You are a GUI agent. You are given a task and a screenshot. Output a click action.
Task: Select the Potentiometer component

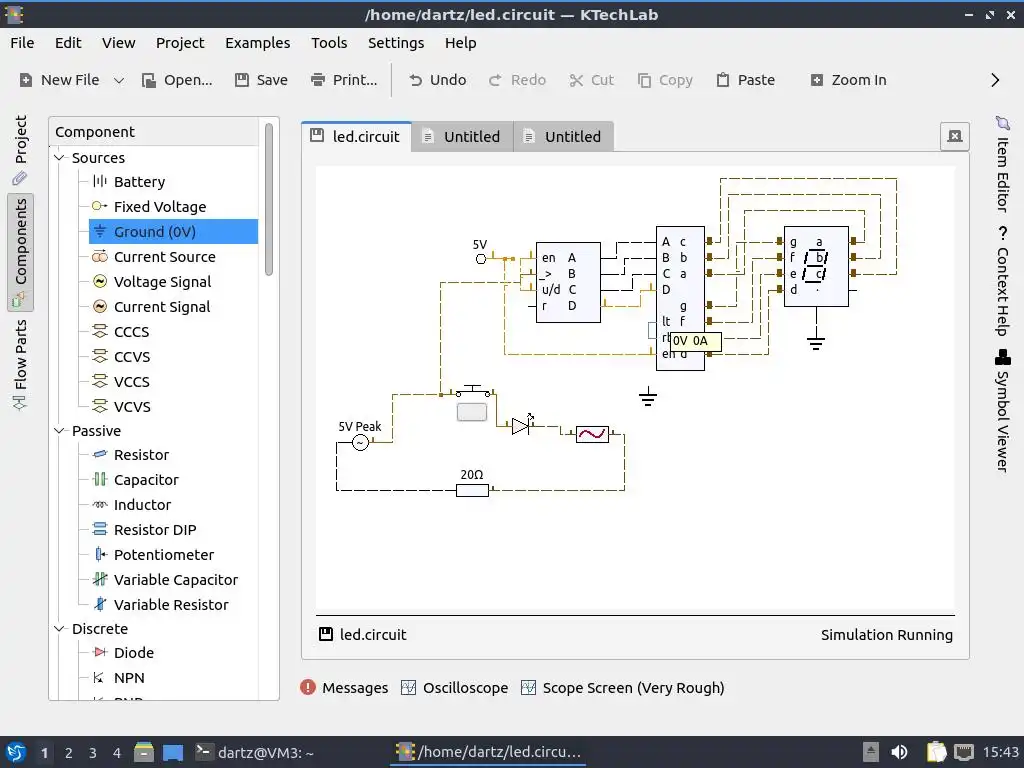click(x=163, y=554)
